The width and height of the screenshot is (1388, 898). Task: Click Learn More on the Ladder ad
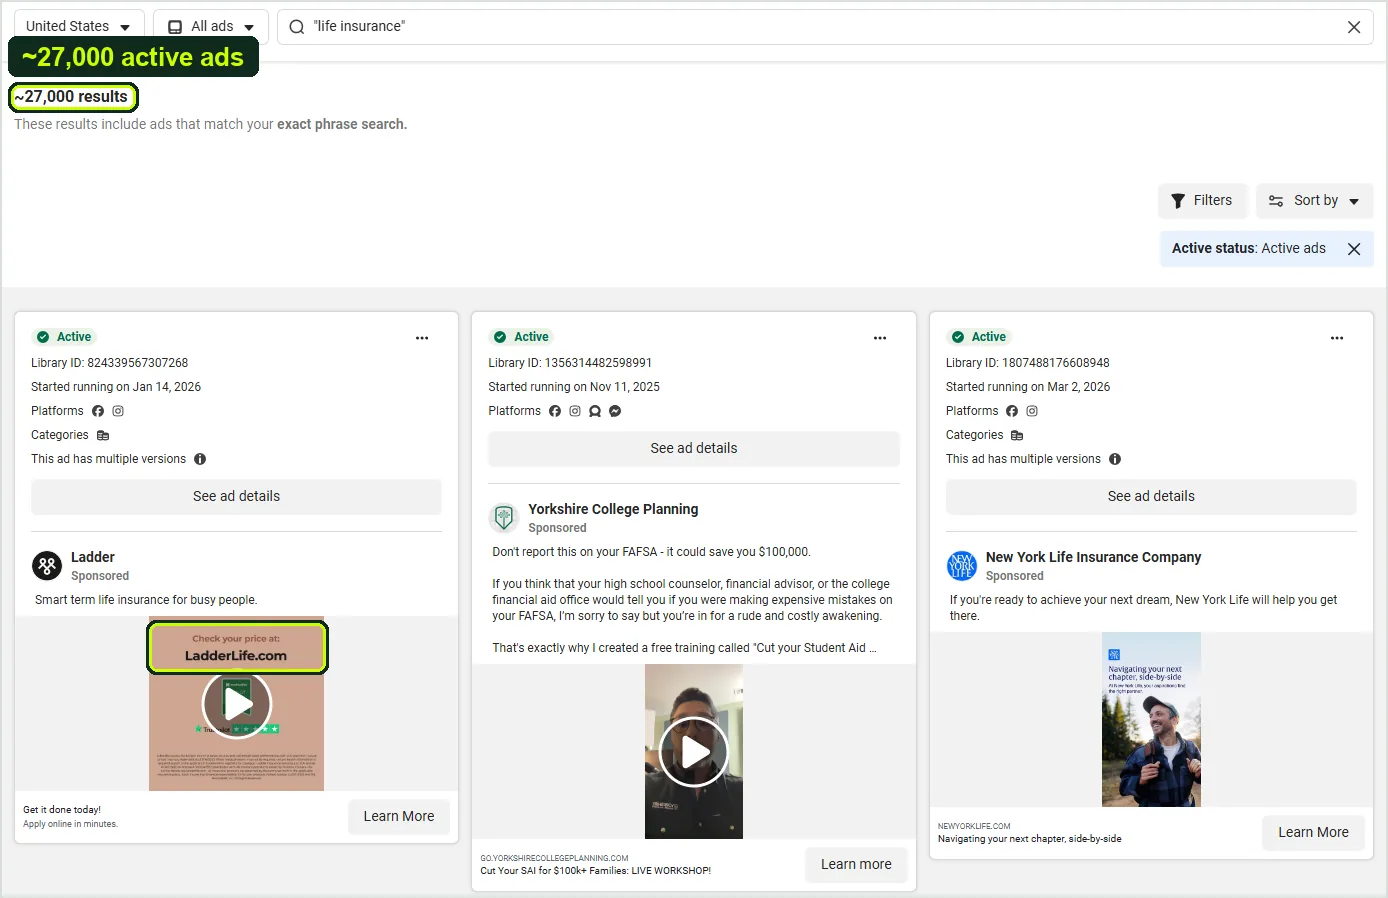[x=399, y=816]
